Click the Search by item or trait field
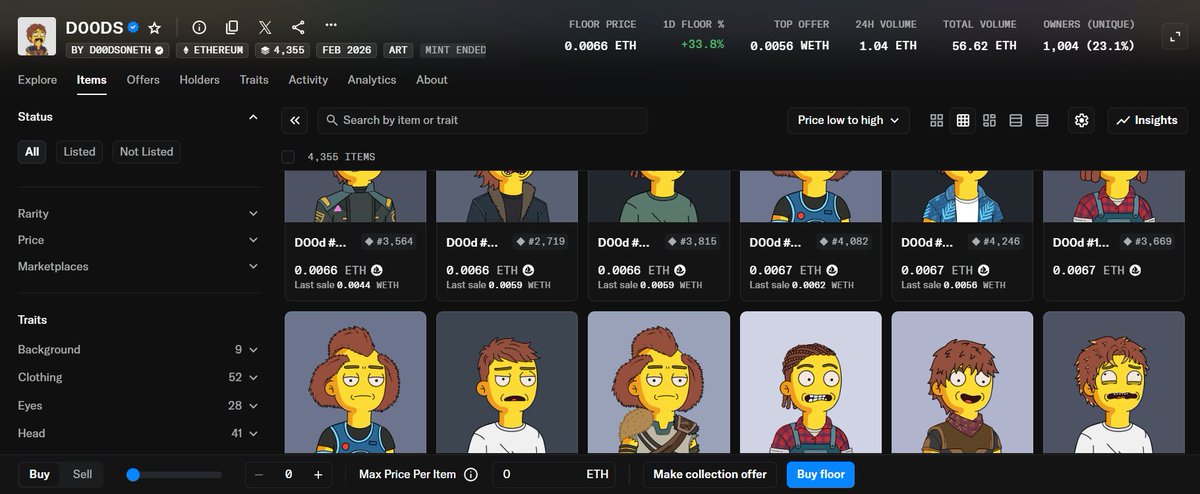The image size is (1200, 494). click(482, 120)
